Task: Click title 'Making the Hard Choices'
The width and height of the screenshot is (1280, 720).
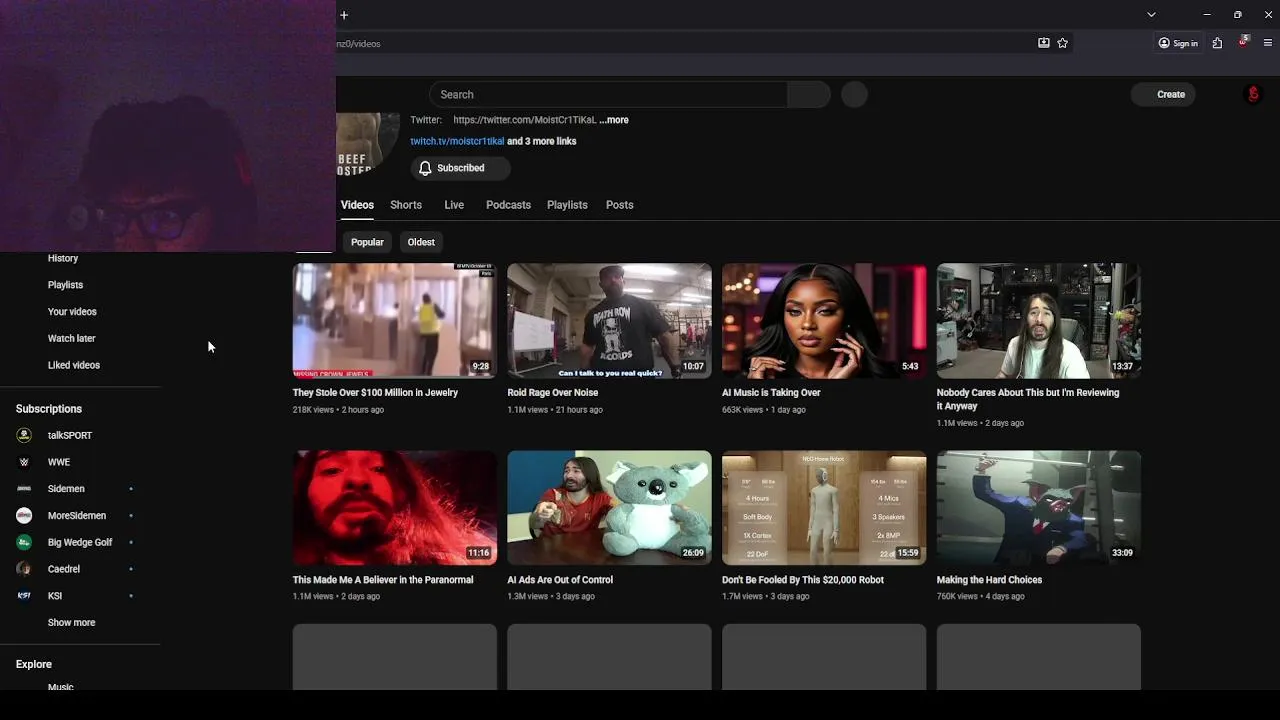Action: click(989, 580)
